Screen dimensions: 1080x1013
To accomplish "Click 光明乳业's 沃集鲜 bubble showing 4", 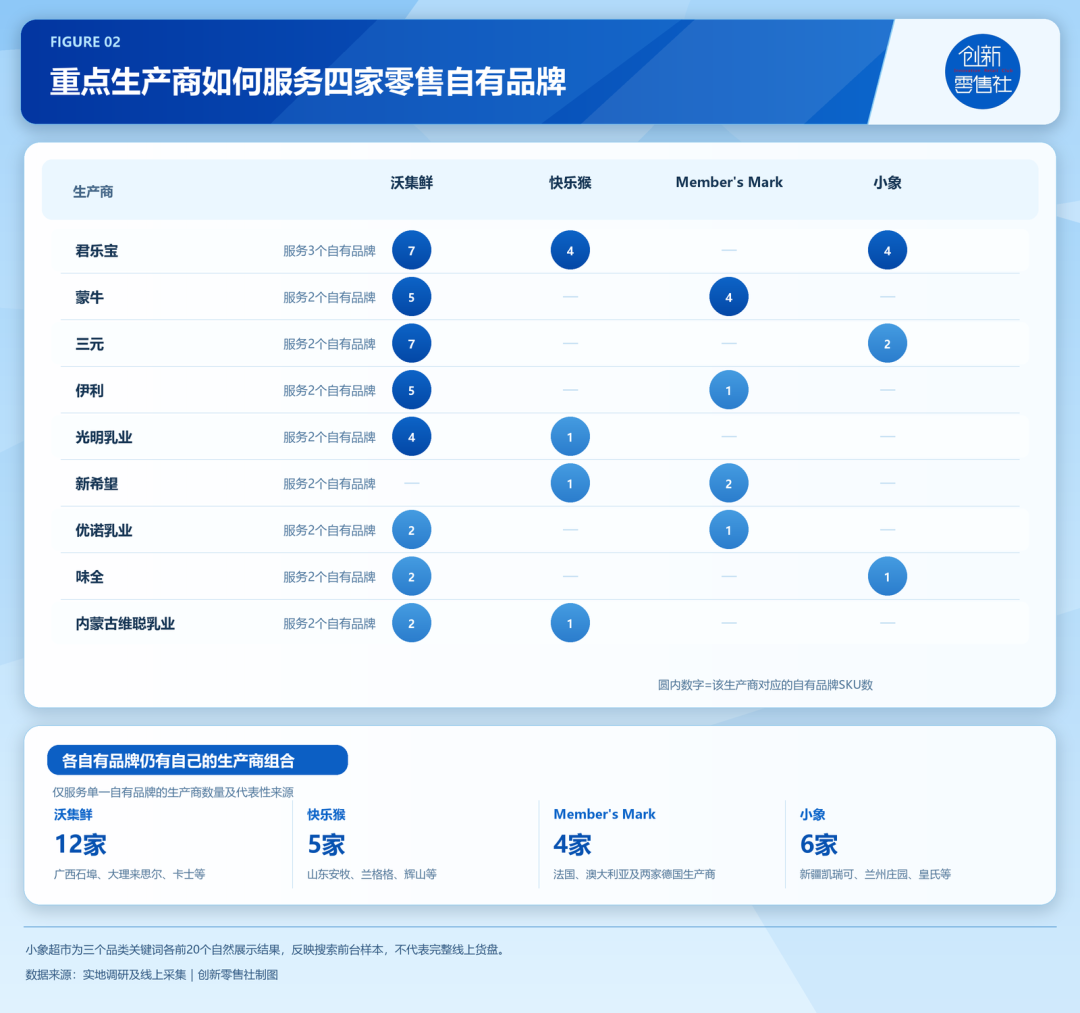I will coord(412,437).
